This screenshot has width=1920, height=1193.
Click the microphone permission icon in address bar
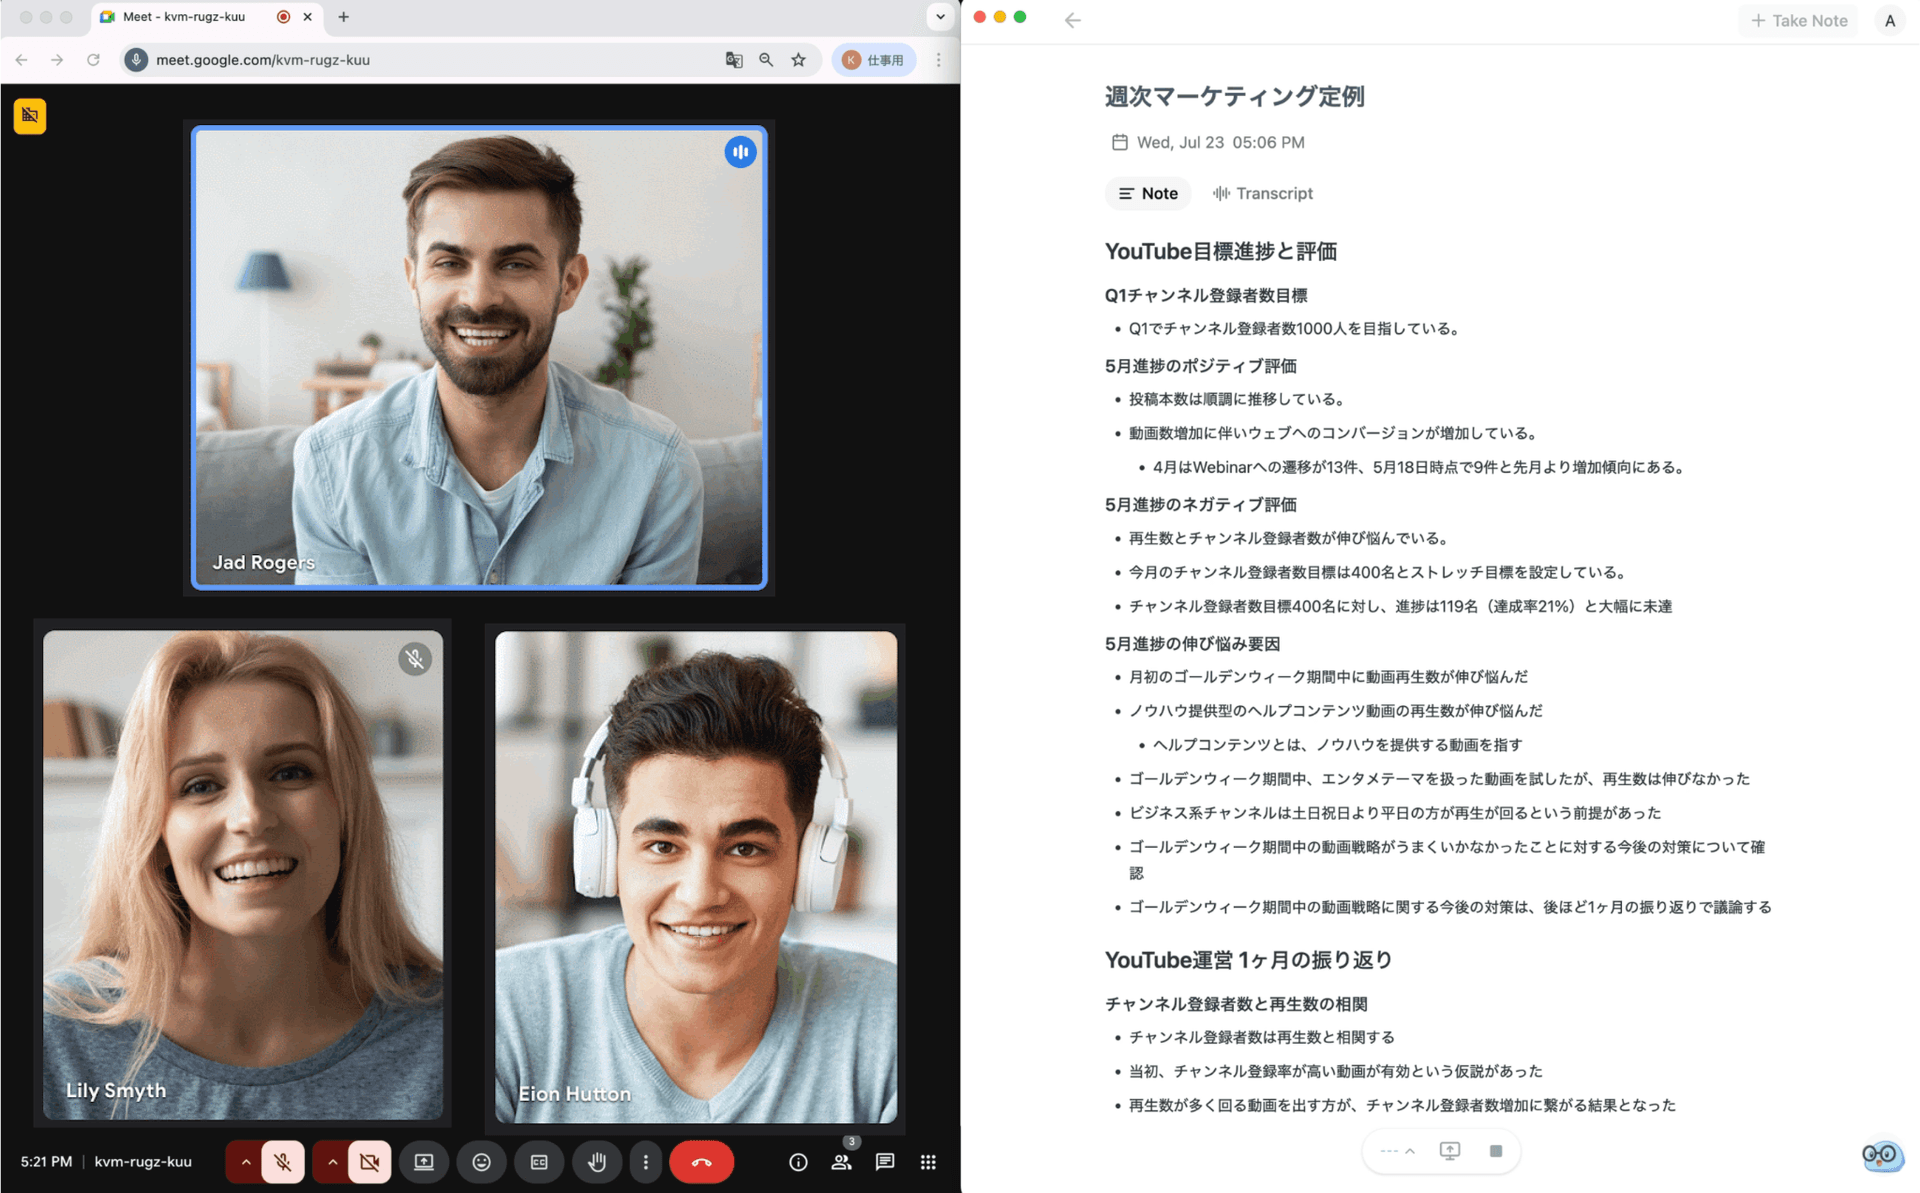(x=137, y=60)
